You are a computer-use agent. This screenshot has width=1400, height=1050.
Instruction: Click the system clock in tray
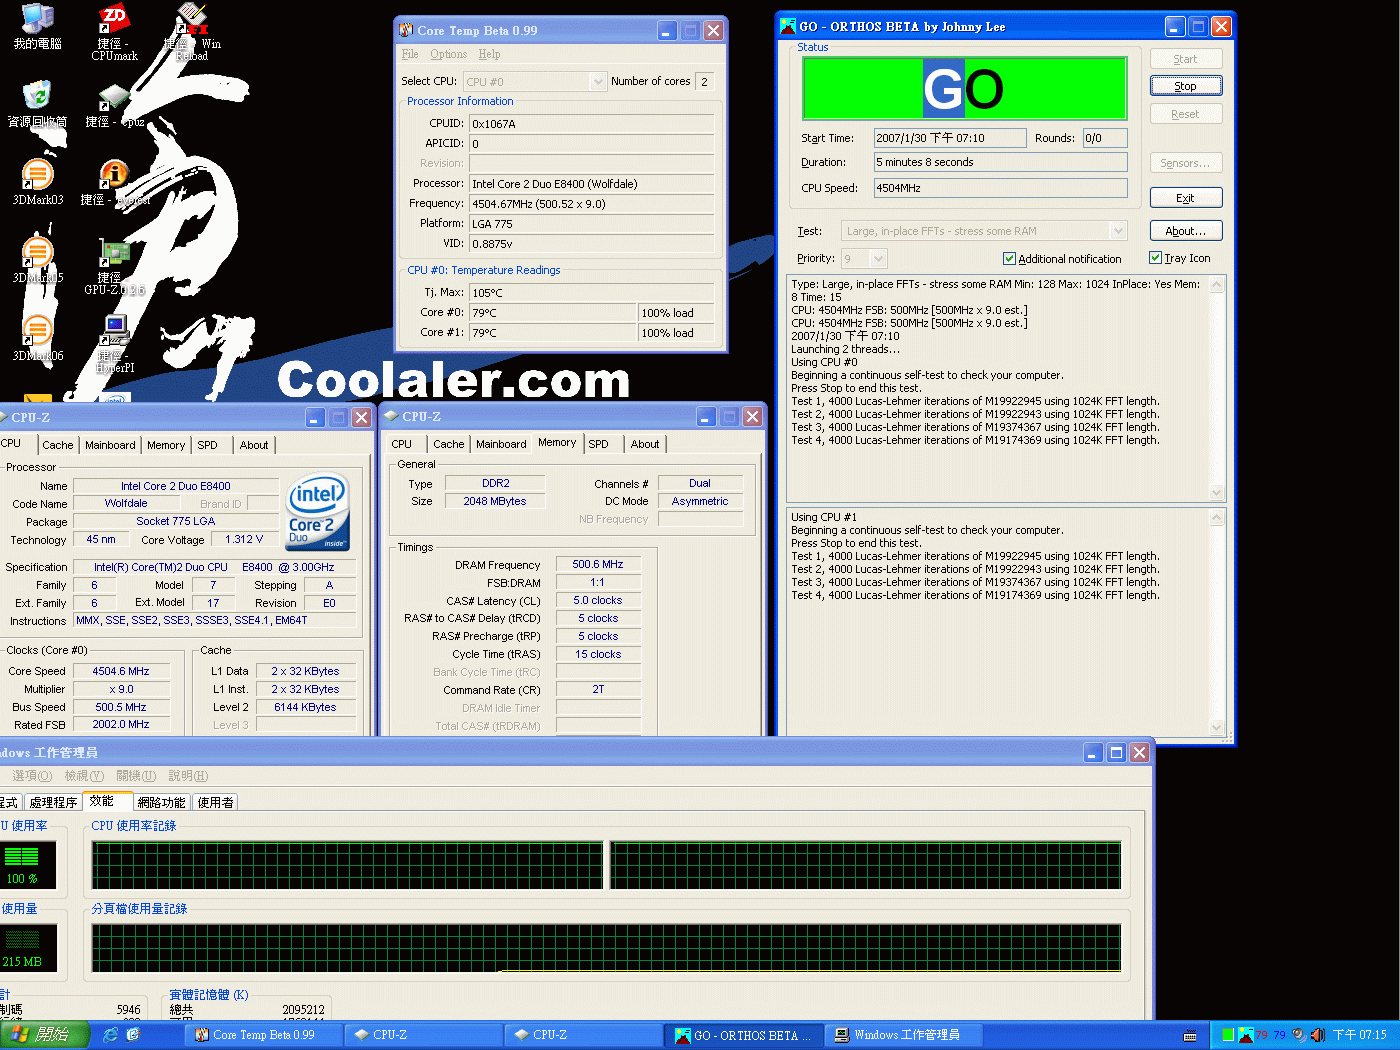(x=1360, y=1035)
